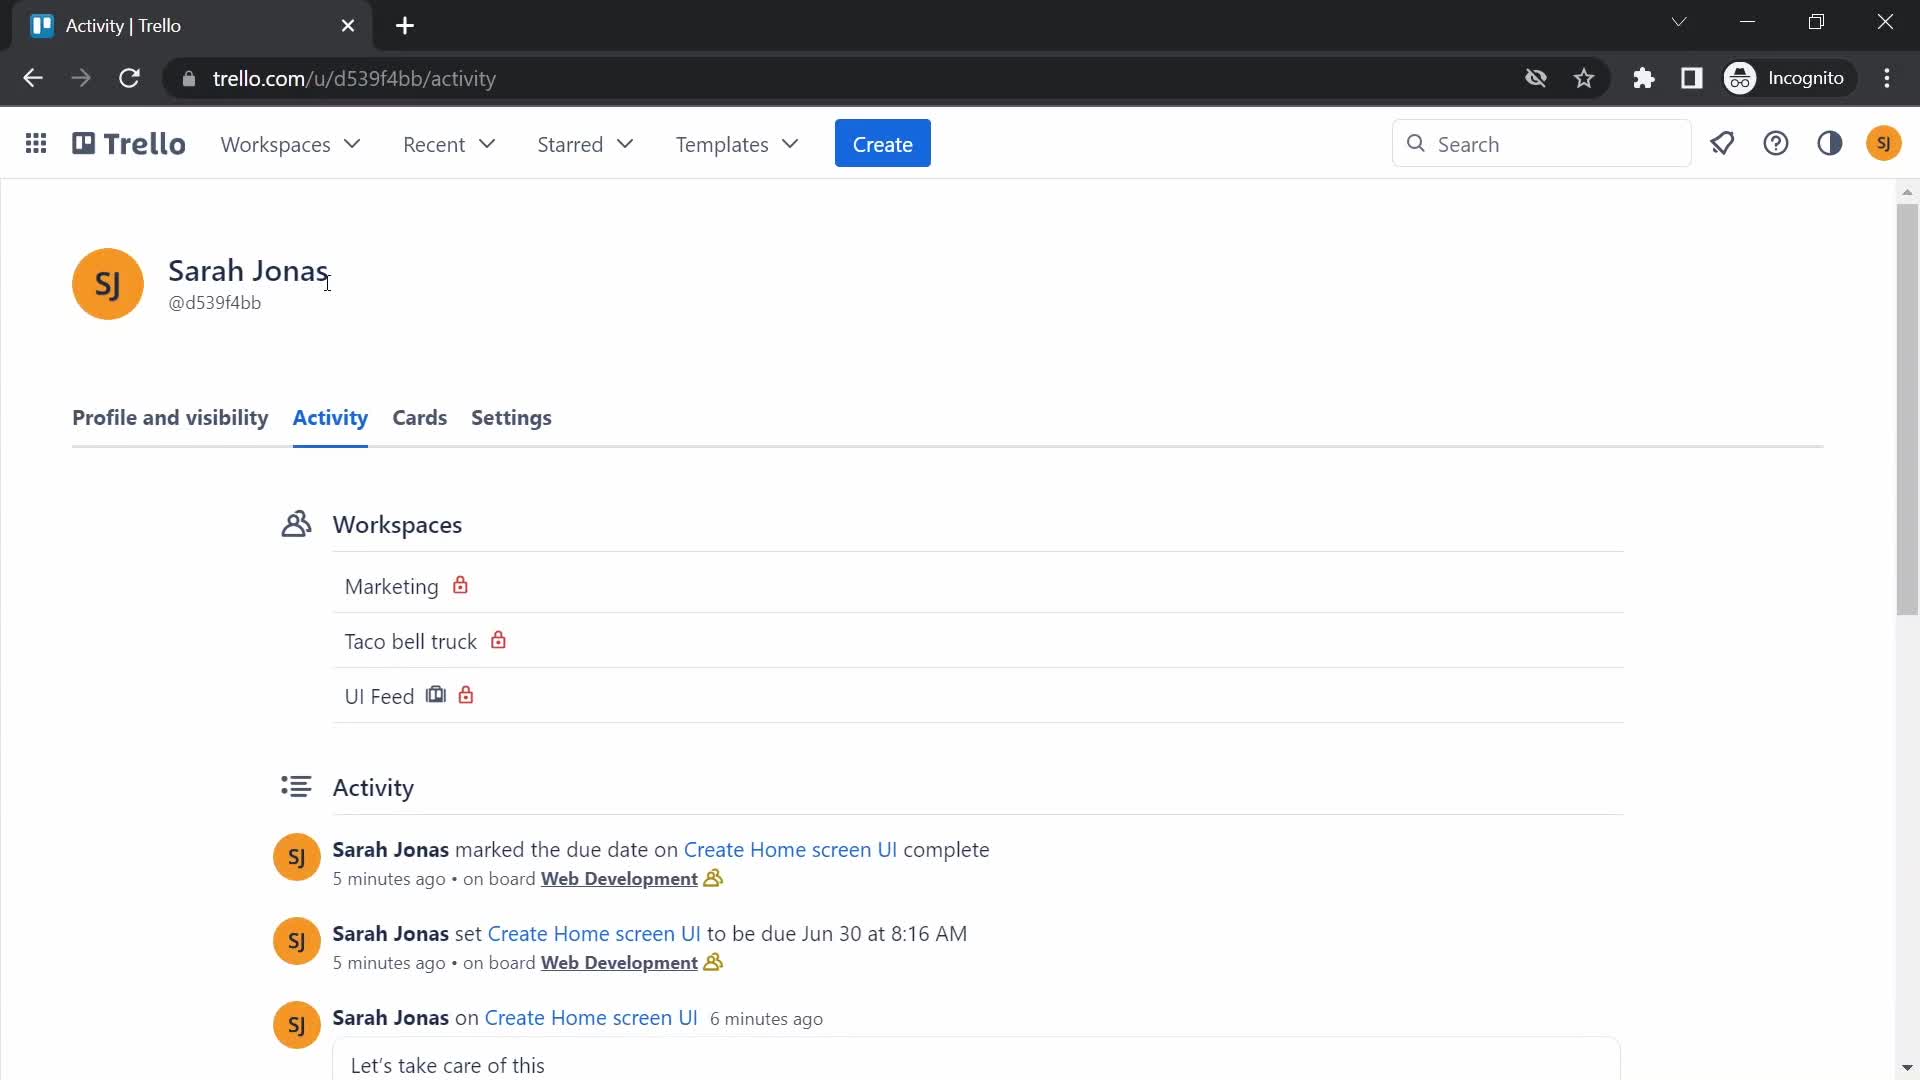This screenshot has height=1080, width=1920.
Task: Expand the Recent boards dropdown
Action: click(x=448, y=144)
